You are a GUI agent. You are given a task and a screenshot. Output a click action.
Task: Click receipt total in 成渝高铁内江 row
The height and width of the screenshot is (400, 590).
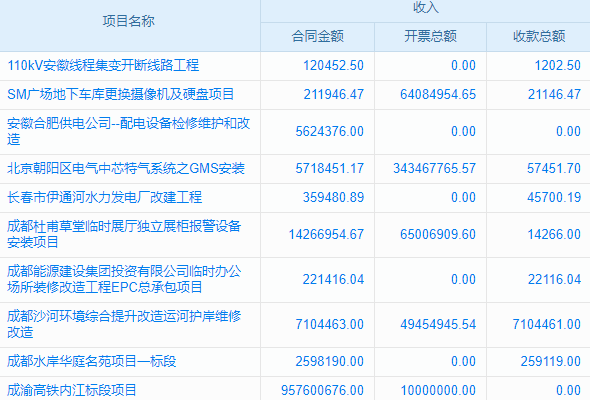point(569,390)
